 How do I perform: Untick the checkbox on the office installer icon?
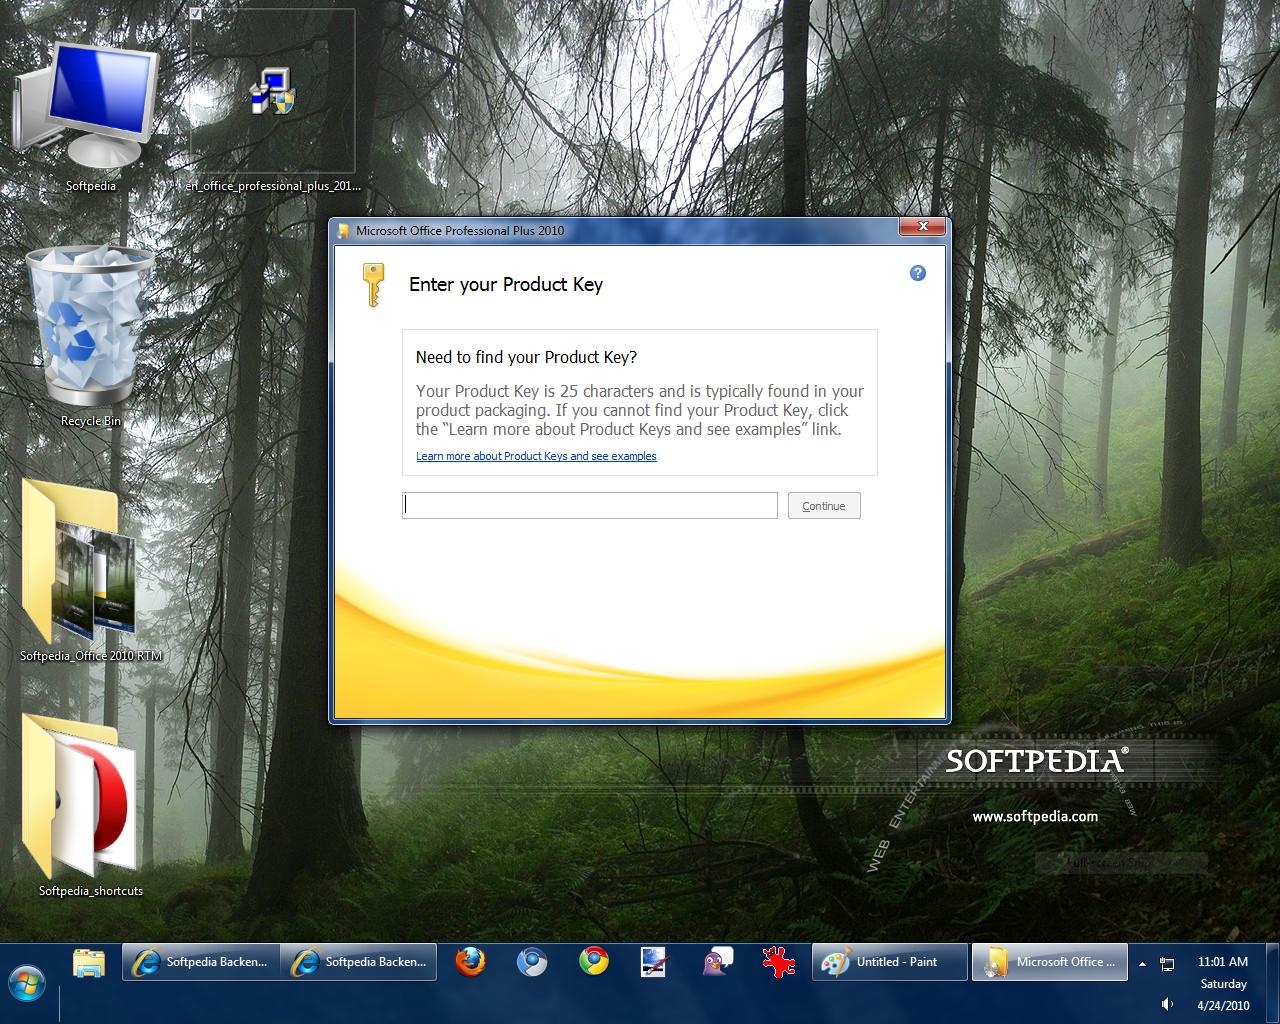(197, 14)
